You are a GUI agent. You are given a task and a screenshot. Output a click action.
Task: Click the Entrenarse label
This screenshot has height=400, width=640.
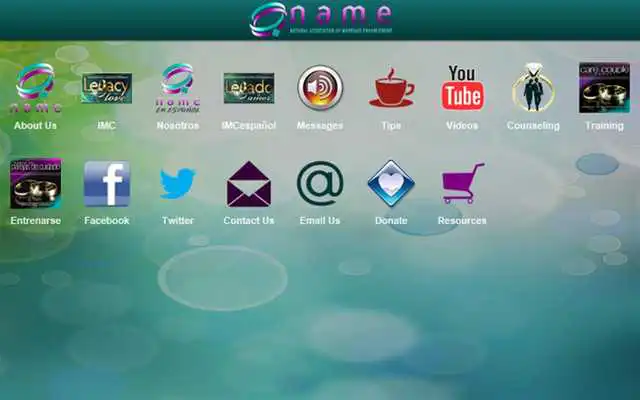click(x=36, y=221)
